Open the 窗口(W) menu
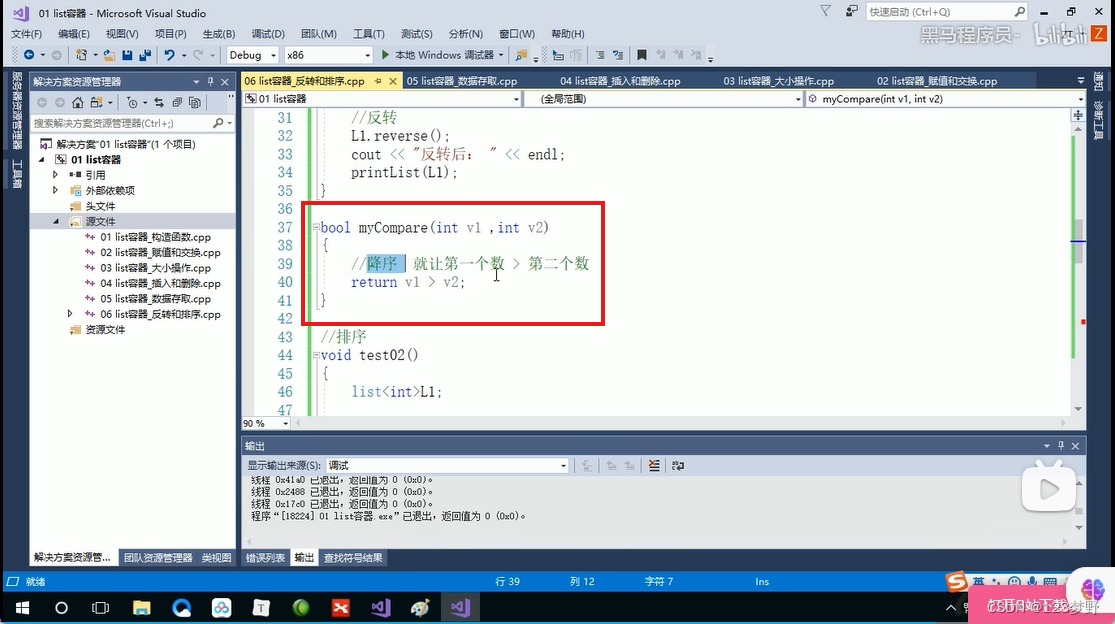 517,33
